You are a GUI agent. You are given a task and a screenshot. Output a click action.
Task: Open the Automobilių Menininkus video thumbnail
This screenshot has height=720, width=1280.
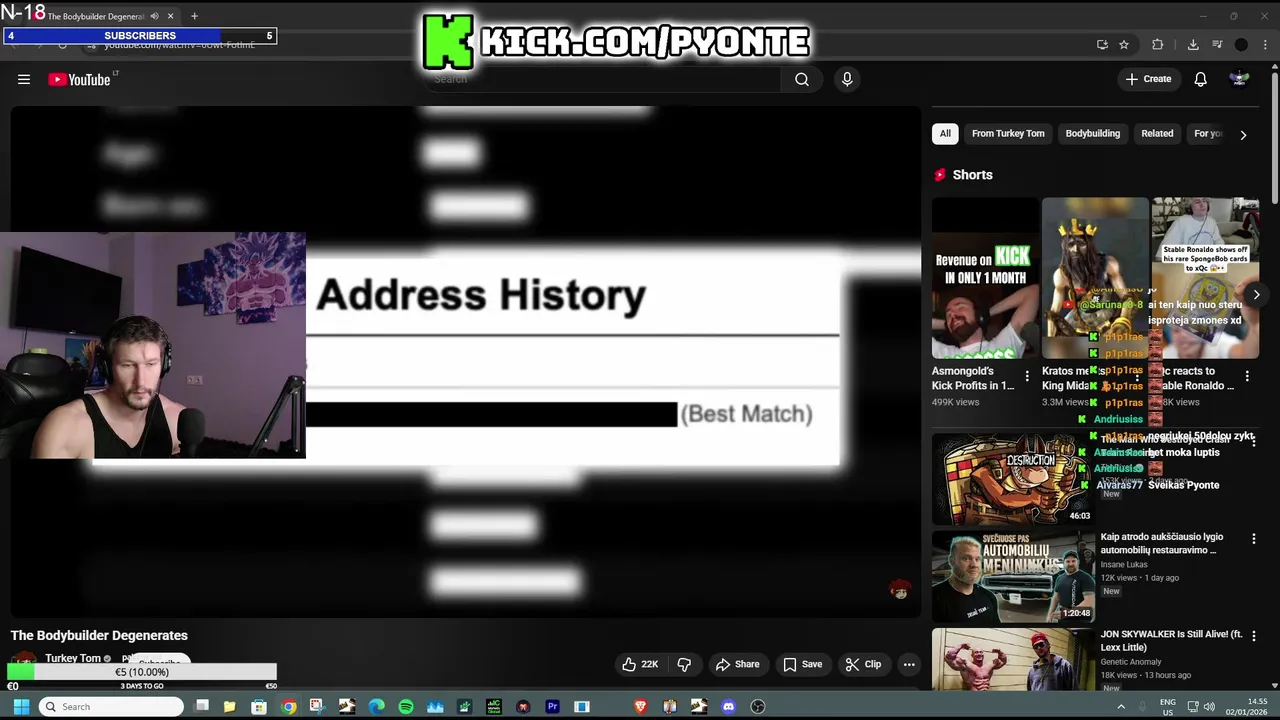click(1013, 577)
